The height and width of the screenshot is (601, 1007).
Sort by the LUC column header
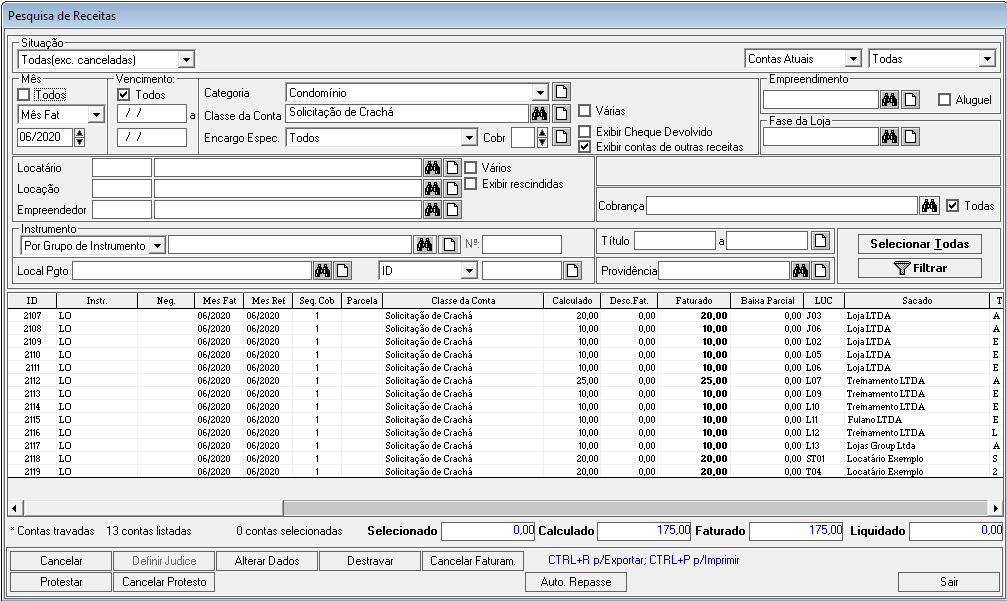[823, 300]
